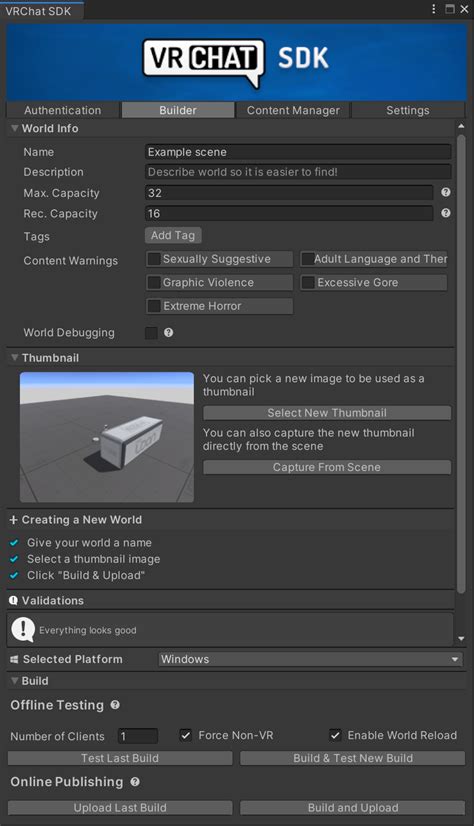Viewport: 474px width, 826px height.
Task: Open the Selected Platform Windows dropdown
Action: [310, 659]
